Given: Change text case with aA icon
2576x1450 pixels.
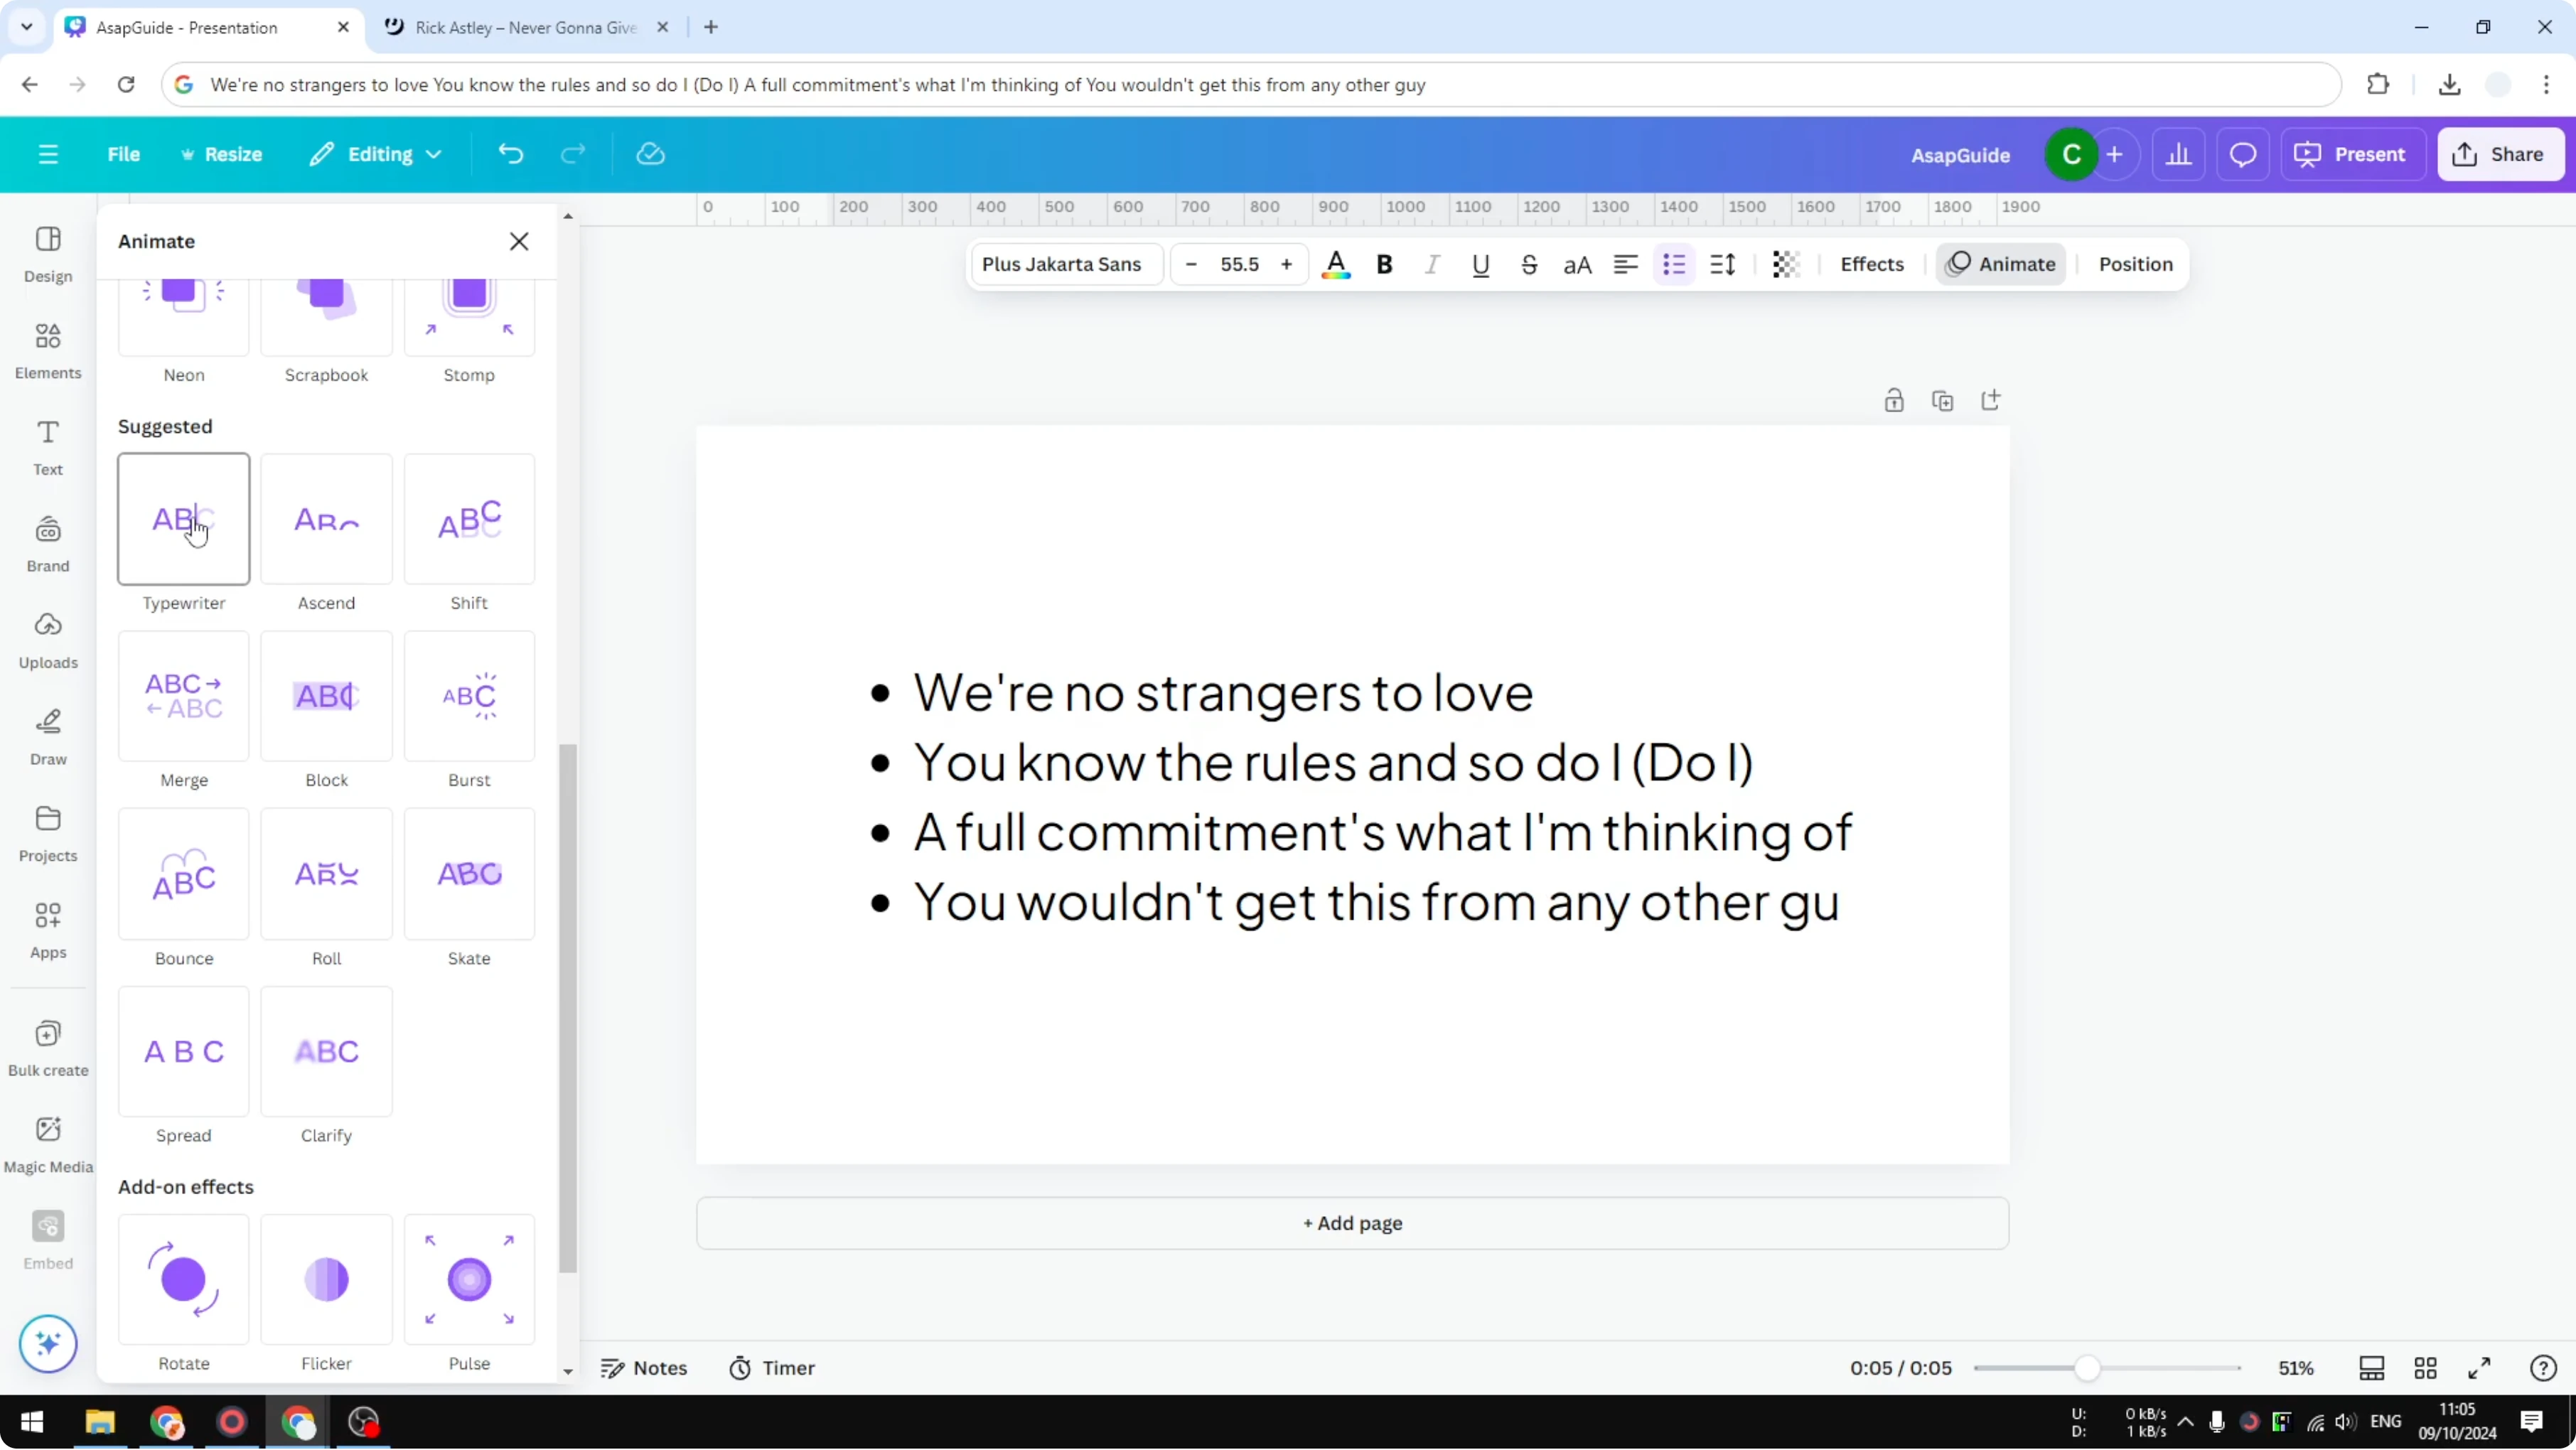Looking at the screenshot, I should pos(1577,264).
